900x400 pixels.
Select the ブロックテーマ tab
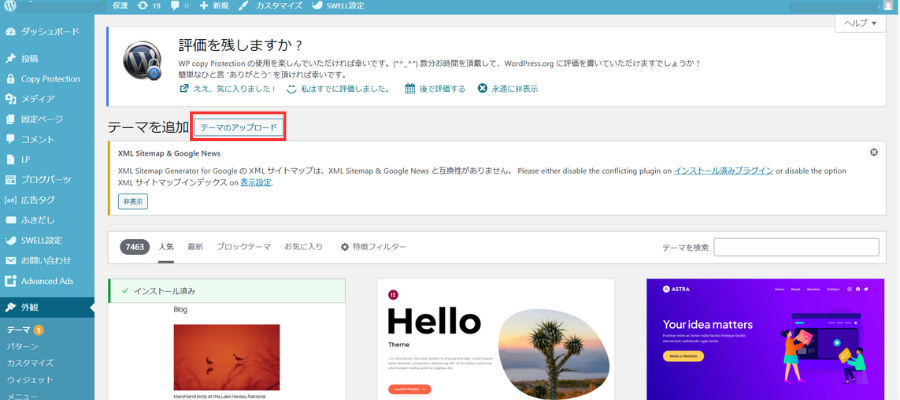click(x=243, y=247)
